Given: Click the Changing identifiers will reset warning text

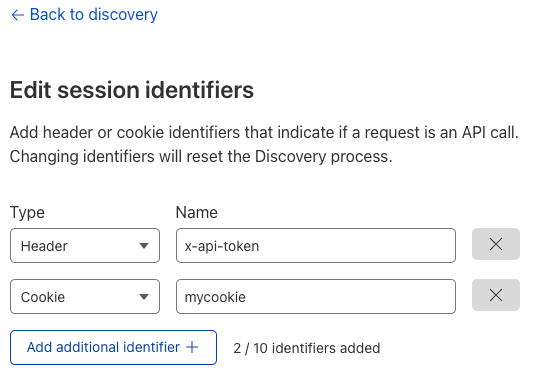Looking at the screenshot, I should click(x=201, y=157).
